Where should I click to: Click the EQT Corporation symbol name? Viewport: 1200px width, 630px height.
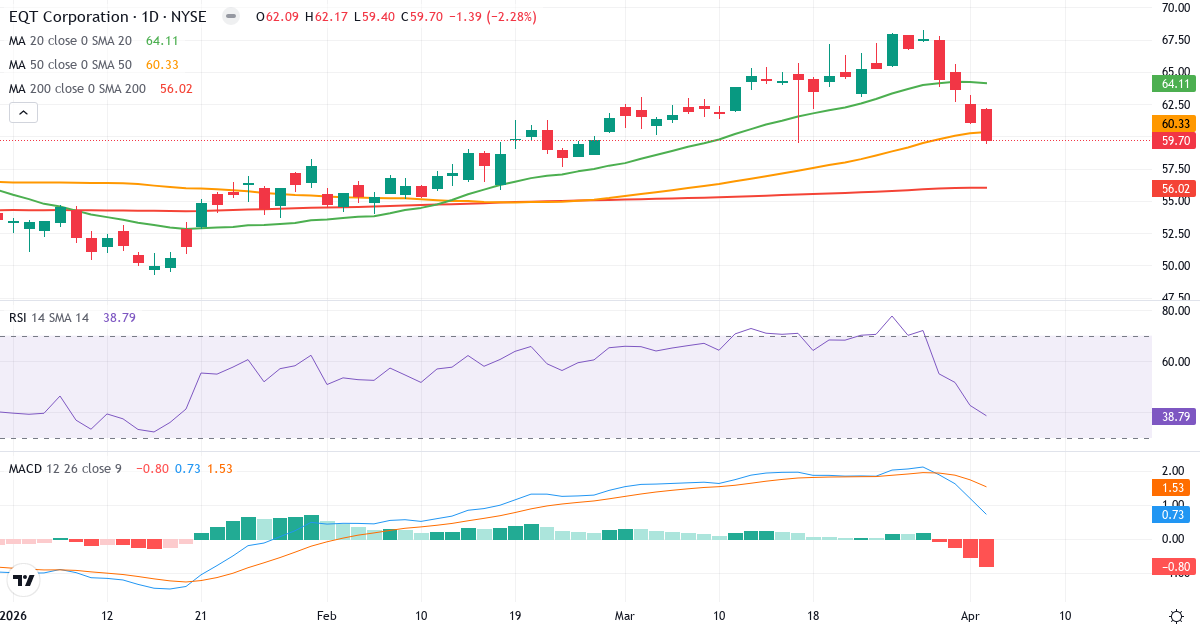tap(70, 16)
